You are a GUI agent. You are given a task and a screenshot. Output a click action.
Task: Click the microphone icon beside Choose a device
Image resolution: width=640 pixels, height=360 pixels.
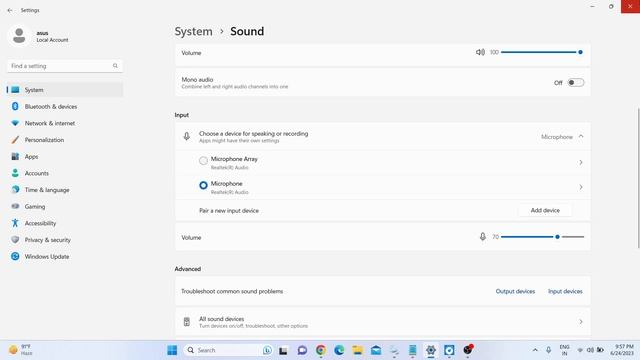pos(187,136)
